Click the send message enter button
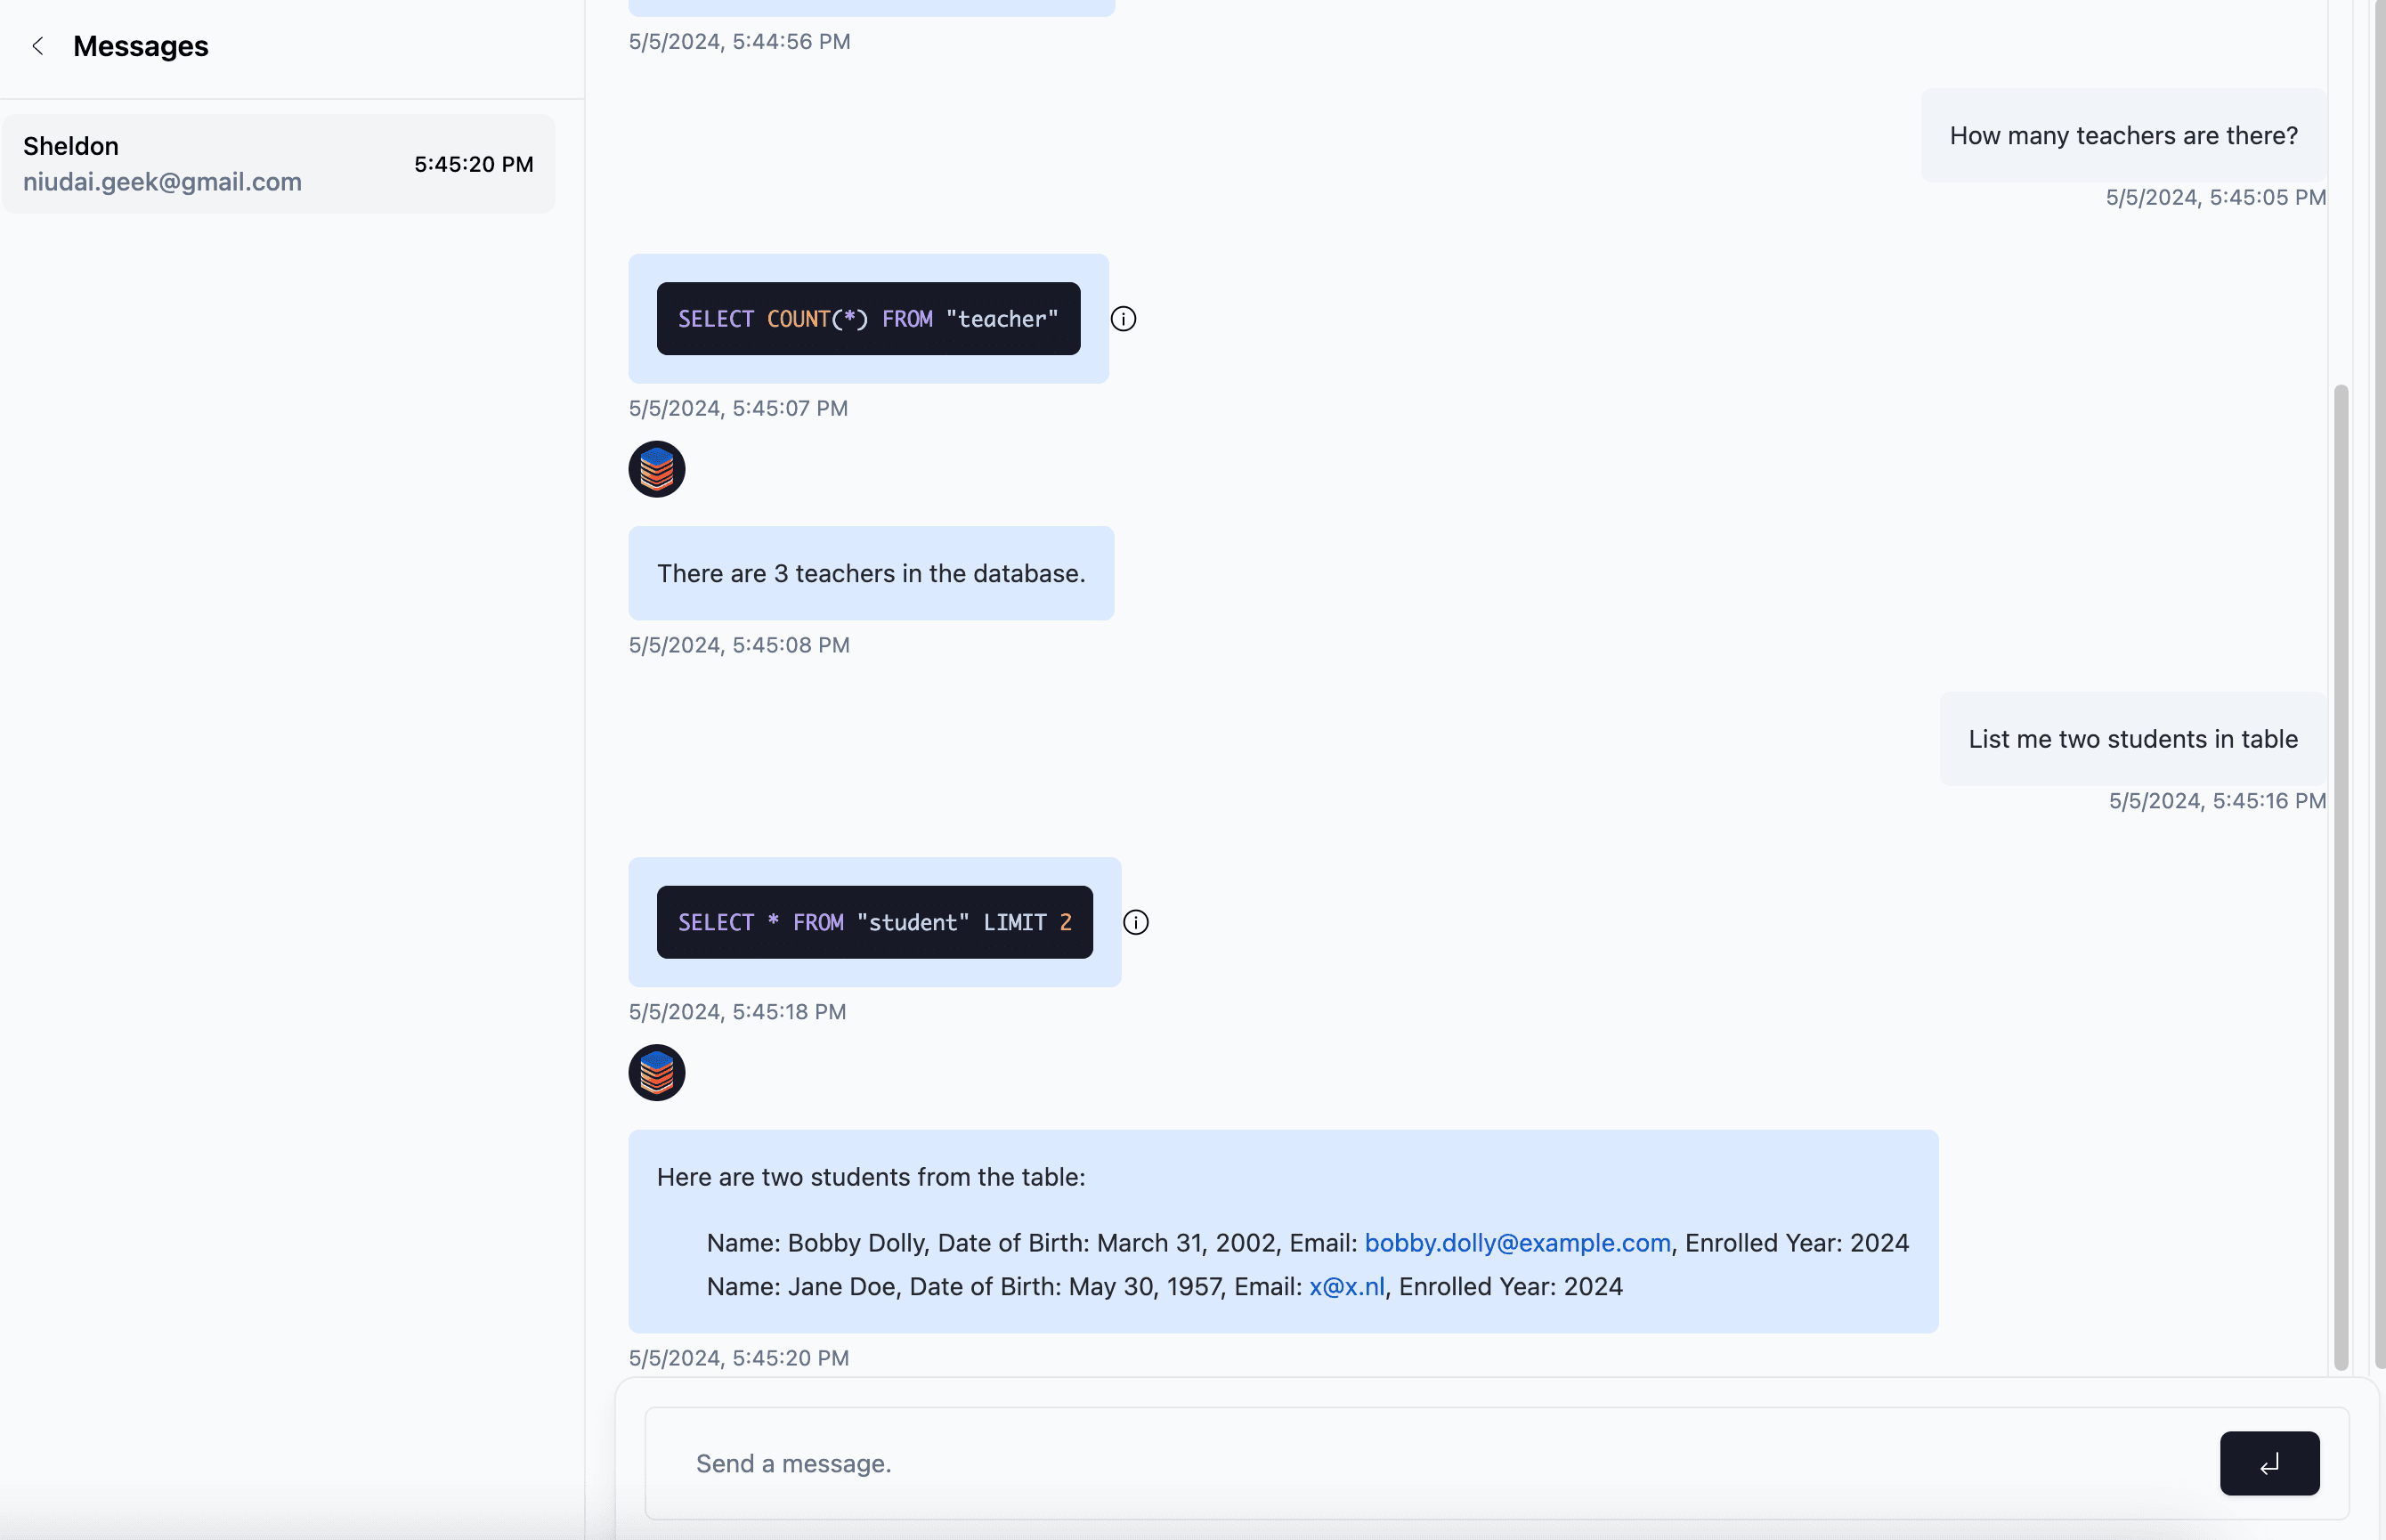Screen dimensions: 2386x1540 (2269, 1463)
